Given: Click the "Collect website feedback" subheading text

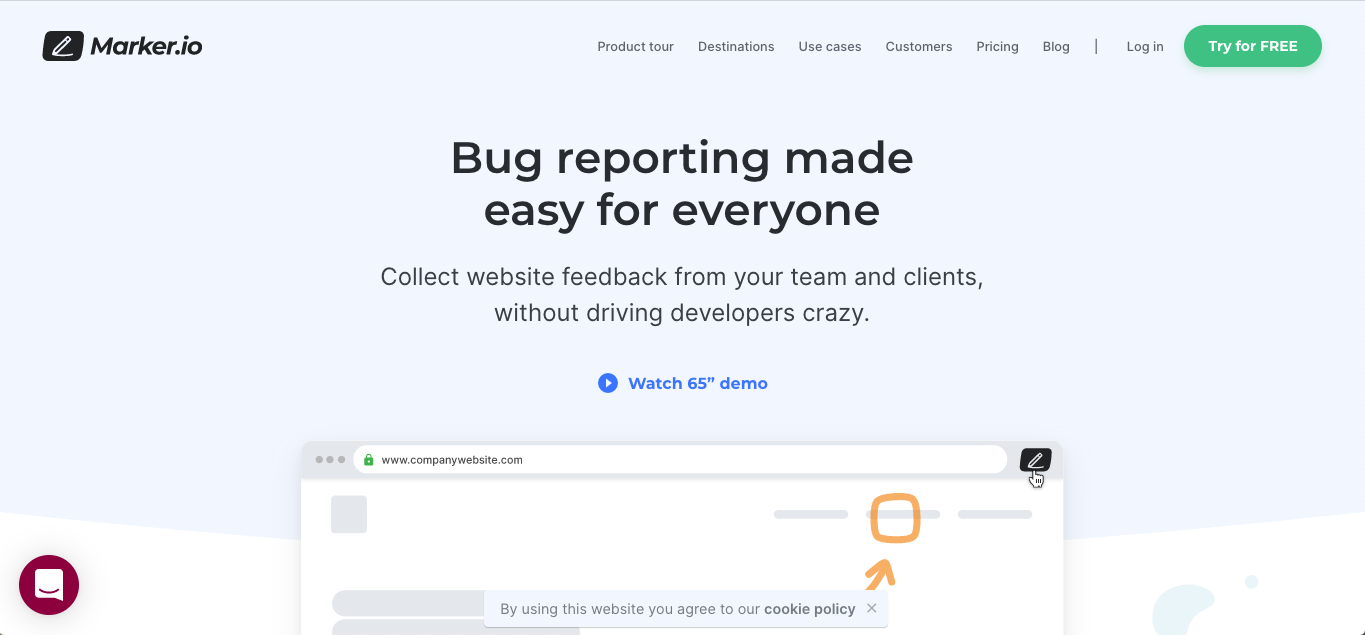Looking at the screenshot, I should point(682,294).
